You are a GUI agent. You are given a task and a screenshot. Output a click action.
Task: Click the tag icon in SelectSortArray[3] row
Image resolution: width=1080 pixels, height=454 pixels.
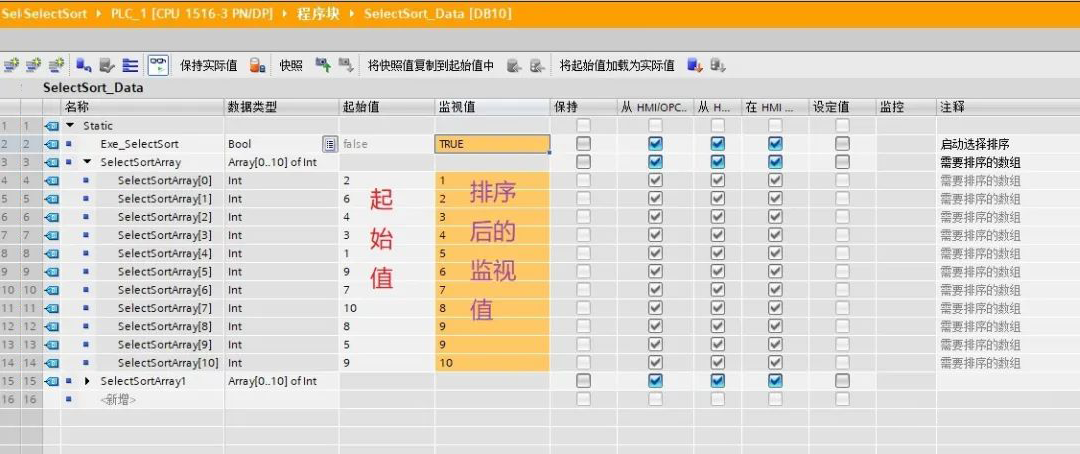click(52, 235)
